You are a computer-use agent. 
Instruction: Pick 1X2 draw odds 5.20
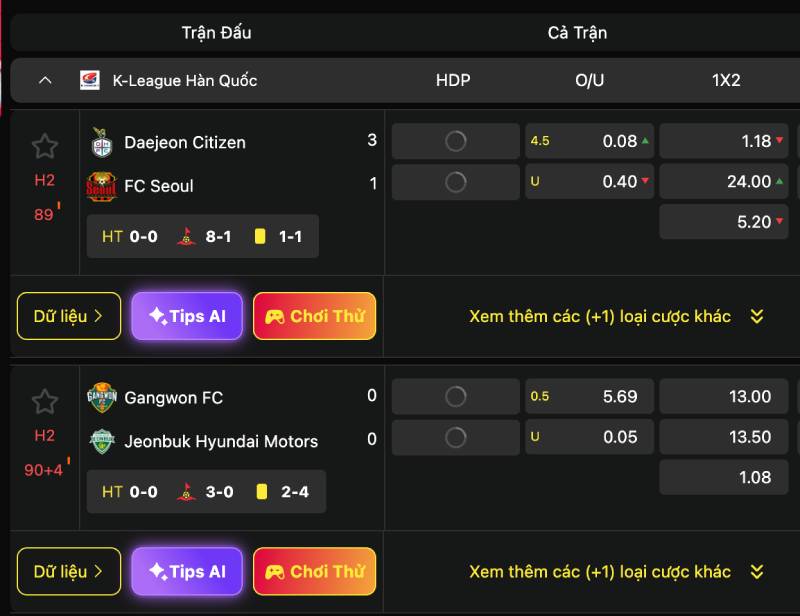pyautogui.click(x=723, y=222)
